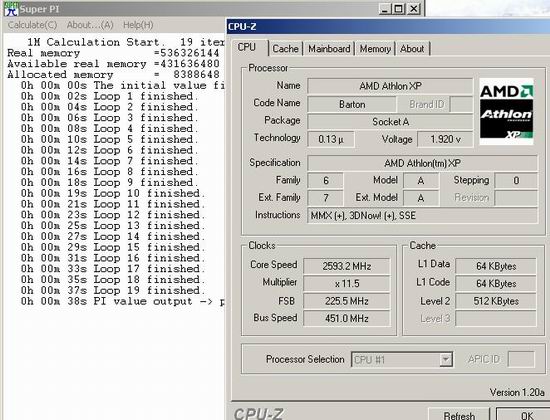Click the L1 Code value 64 KBytes

(x=496, y=284)
